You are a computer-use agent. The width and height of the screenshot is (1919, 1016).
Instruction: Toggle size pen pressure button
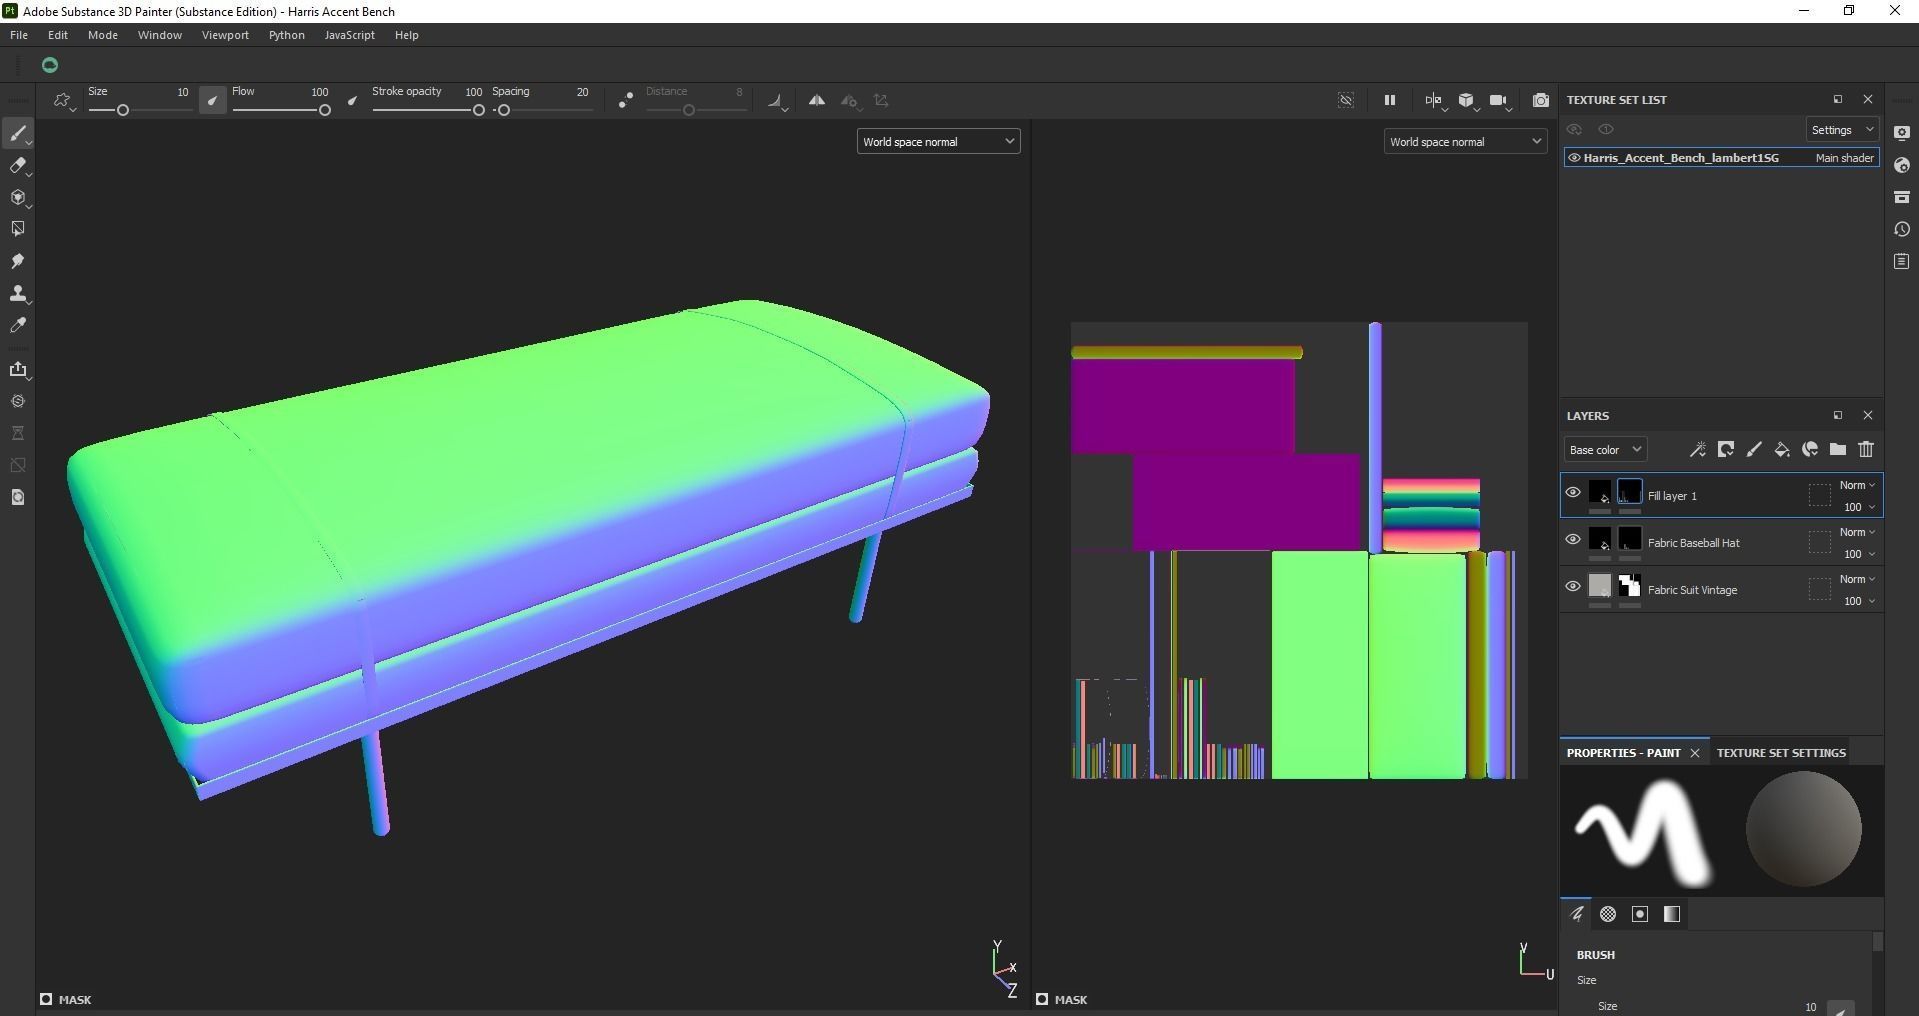tap(212, 100)
